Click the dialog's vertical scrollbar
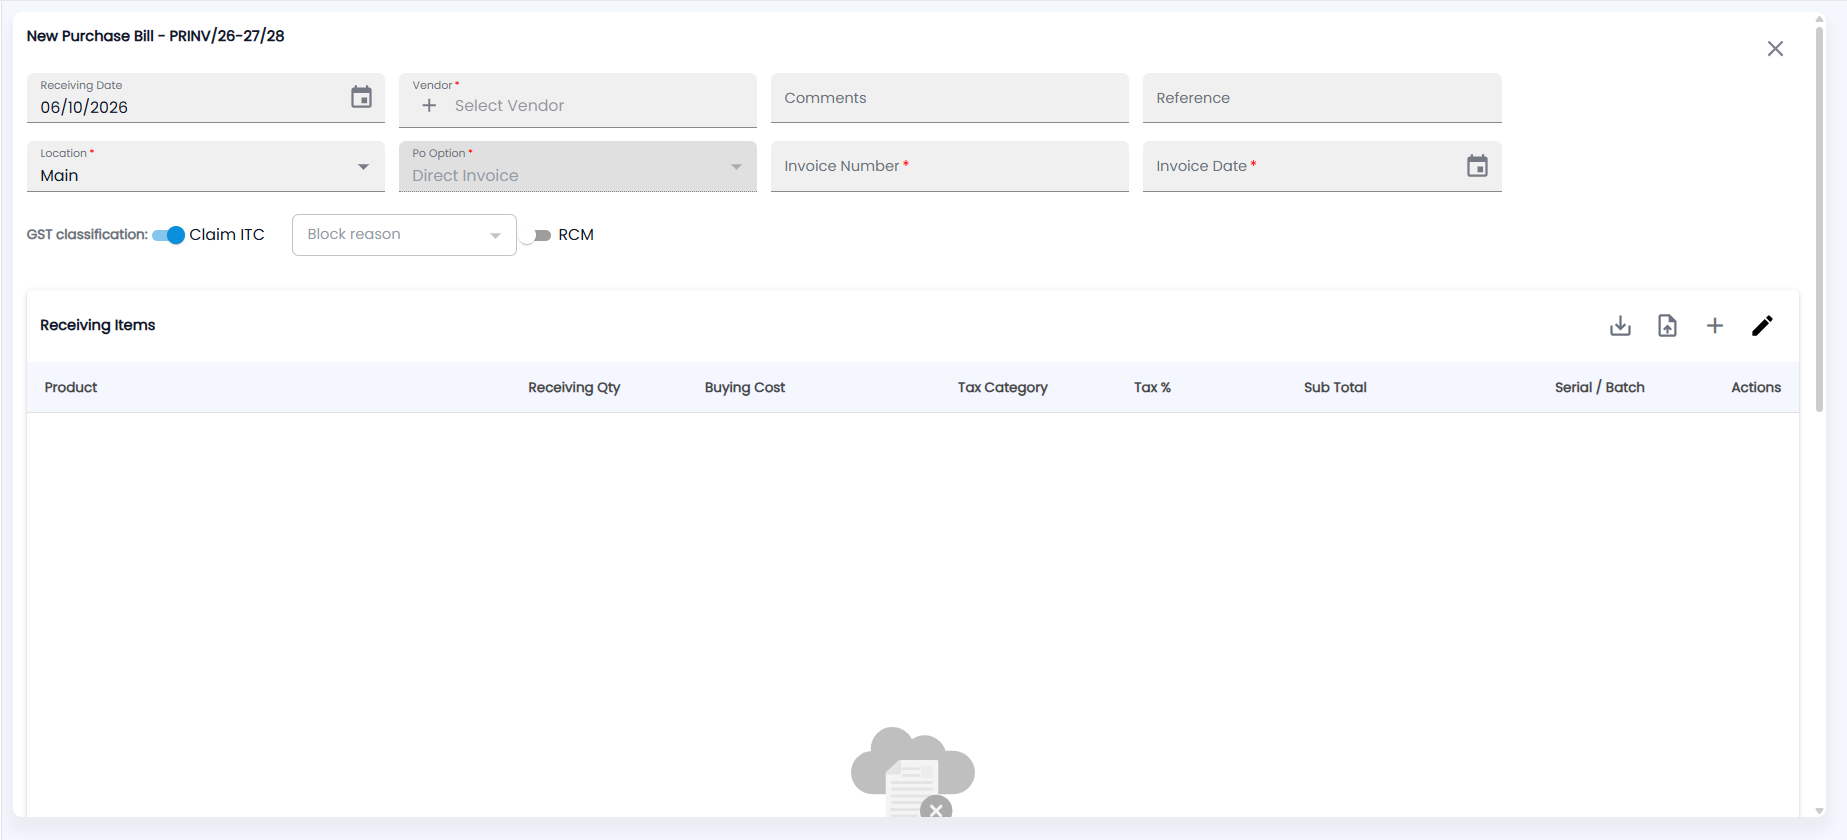 [x=1819, y=220]
